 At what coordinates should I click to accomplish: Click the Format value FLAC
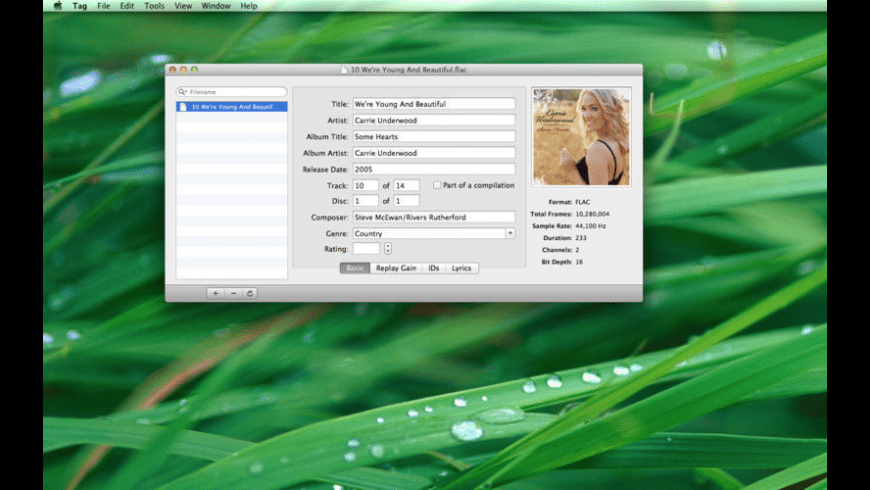pos(583,202)
